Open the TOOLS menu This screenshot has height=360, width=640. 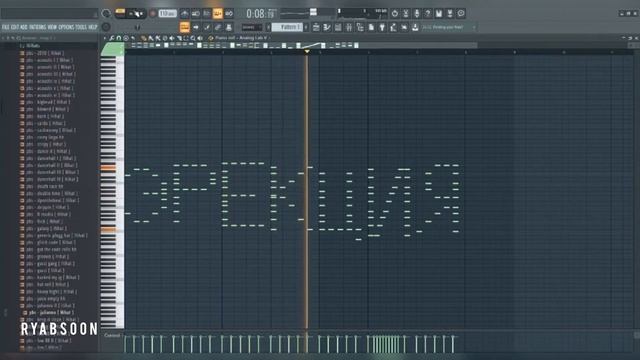81,27
